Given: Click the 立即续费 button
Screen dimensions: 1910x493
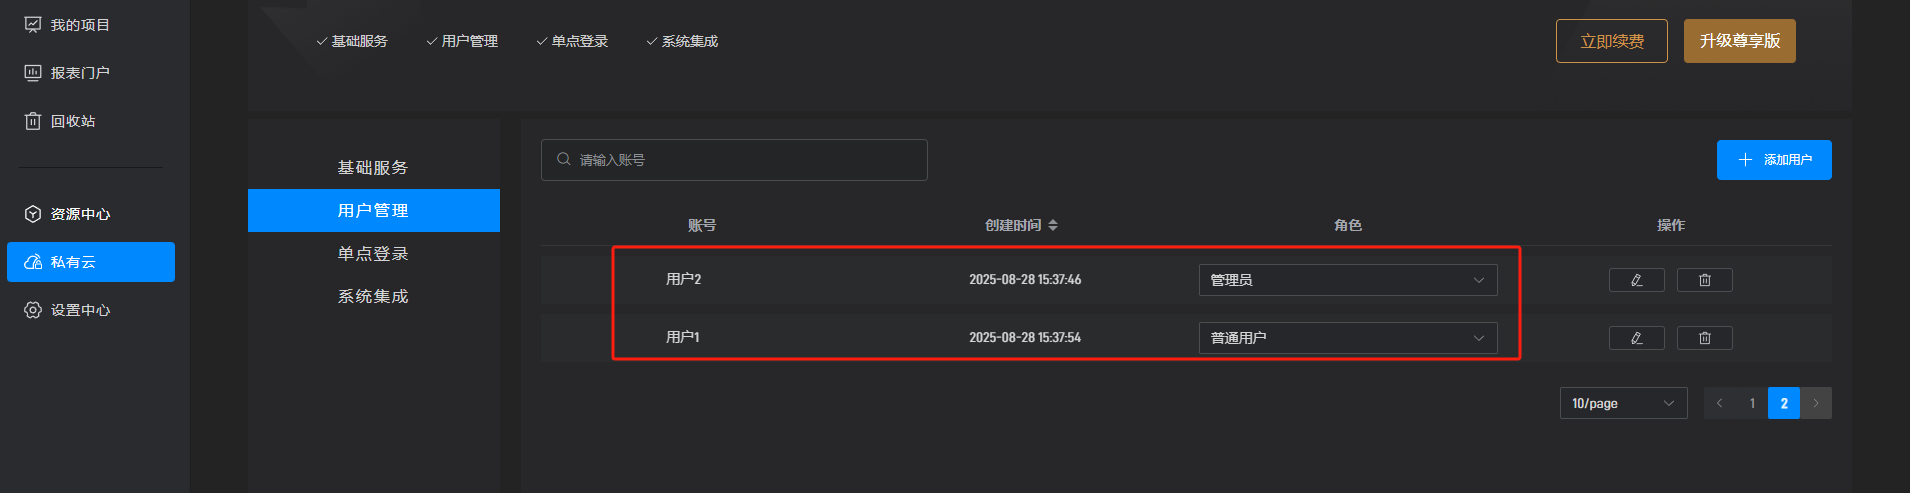Looking at the screenshot, I should 1611,41.
